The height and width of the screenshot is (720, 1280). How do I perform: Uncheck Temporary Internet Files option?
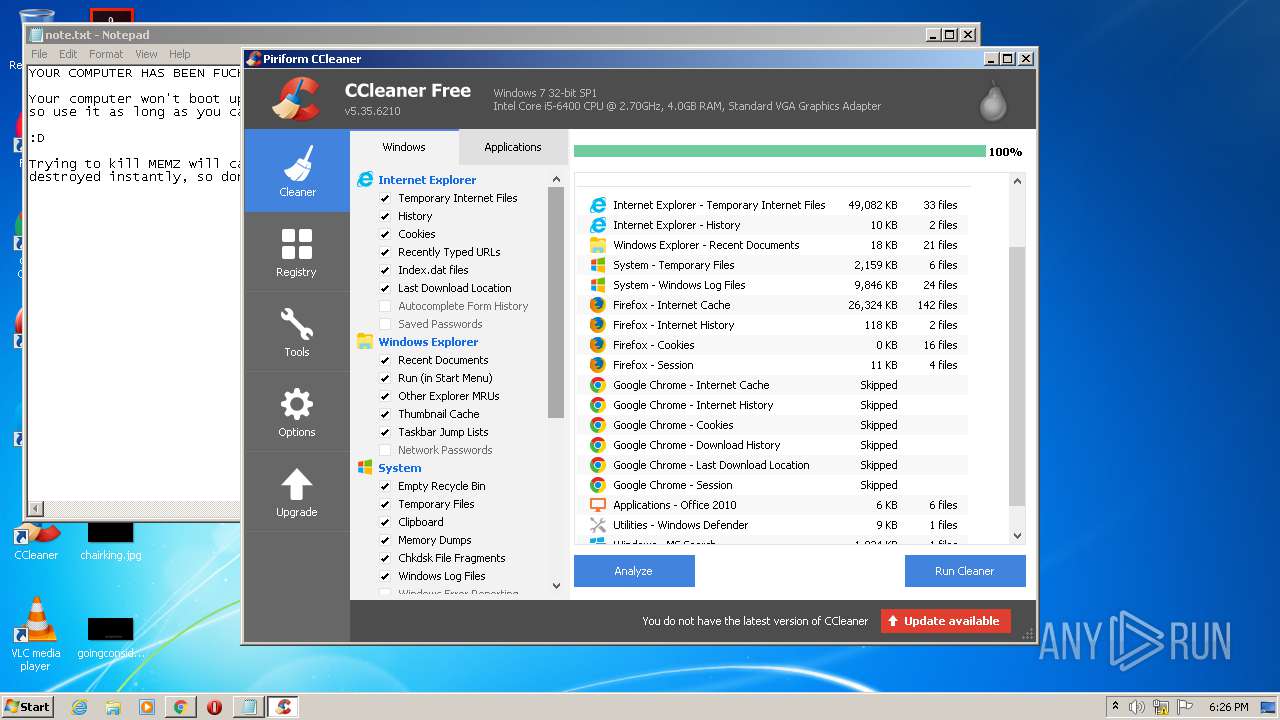tap(385, 198)
